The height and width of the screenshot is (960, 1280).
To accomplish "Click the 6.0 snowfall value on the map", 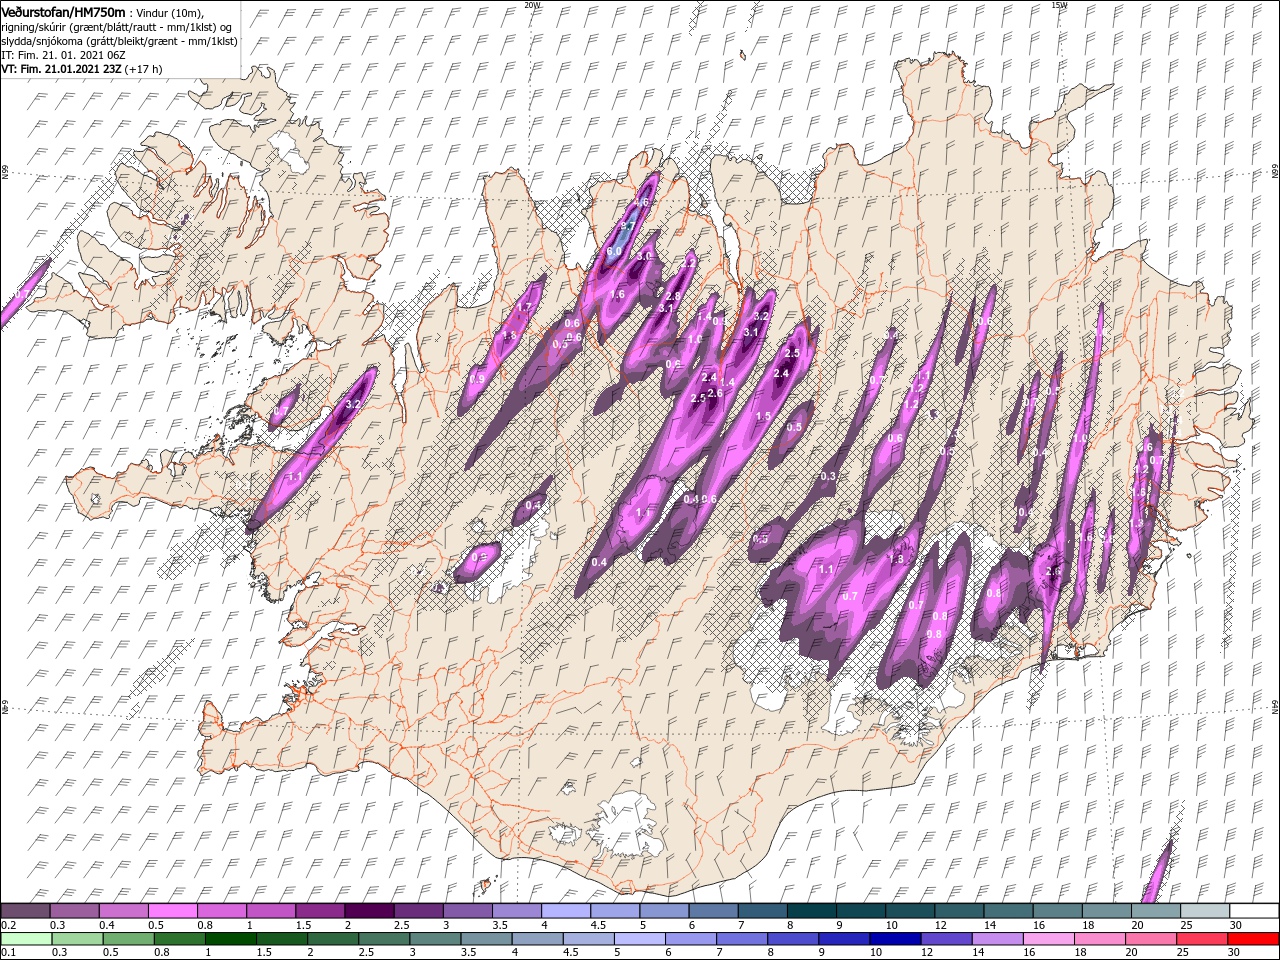I will click(x=614, y=252).
